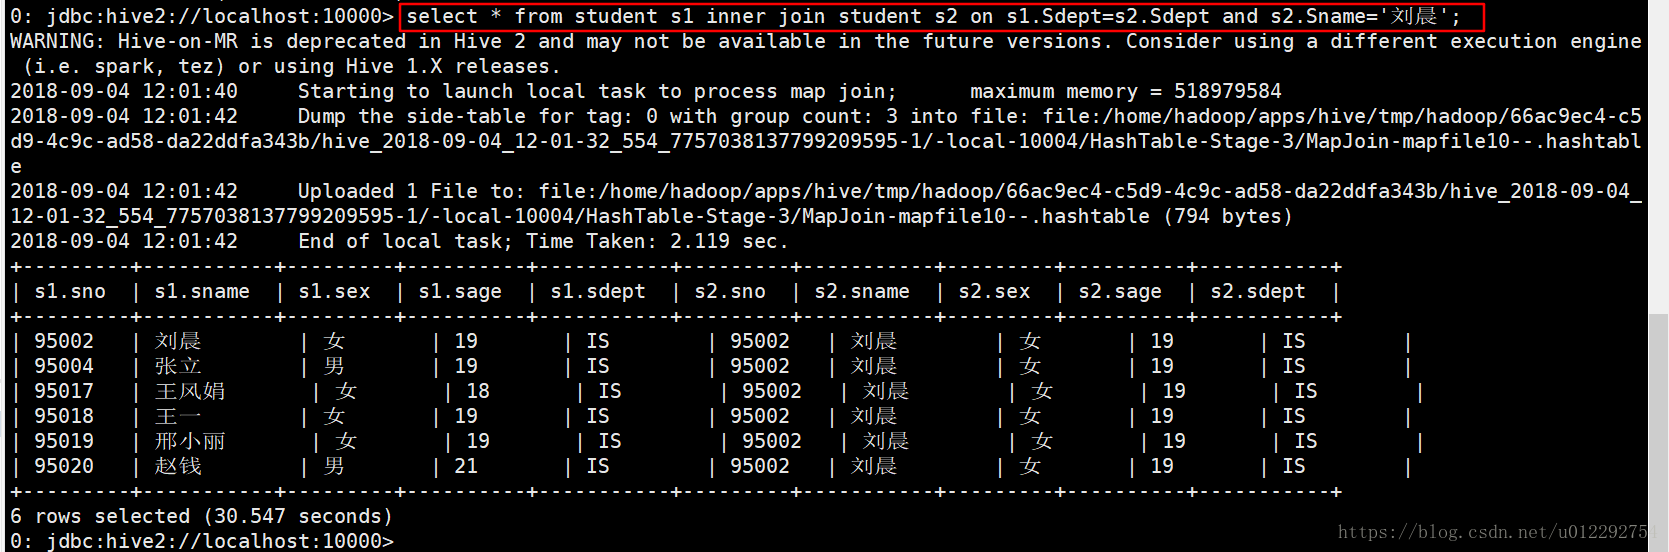
Task: Click the red-boxed select query text
Action: tap(932, 16)
